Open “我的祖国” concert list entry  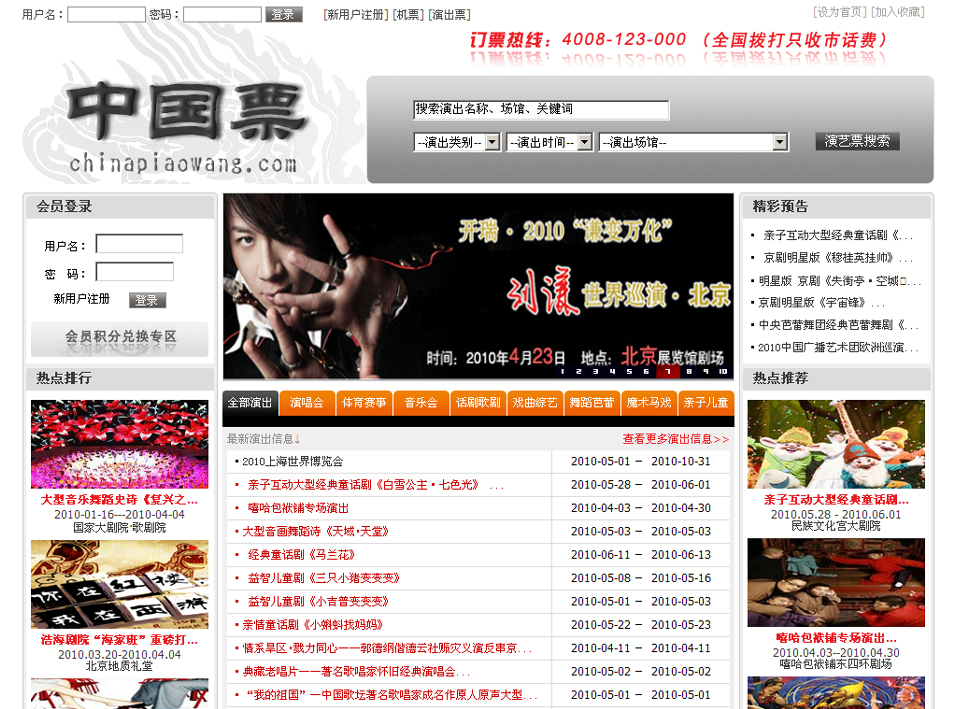[x=391, y=695]
